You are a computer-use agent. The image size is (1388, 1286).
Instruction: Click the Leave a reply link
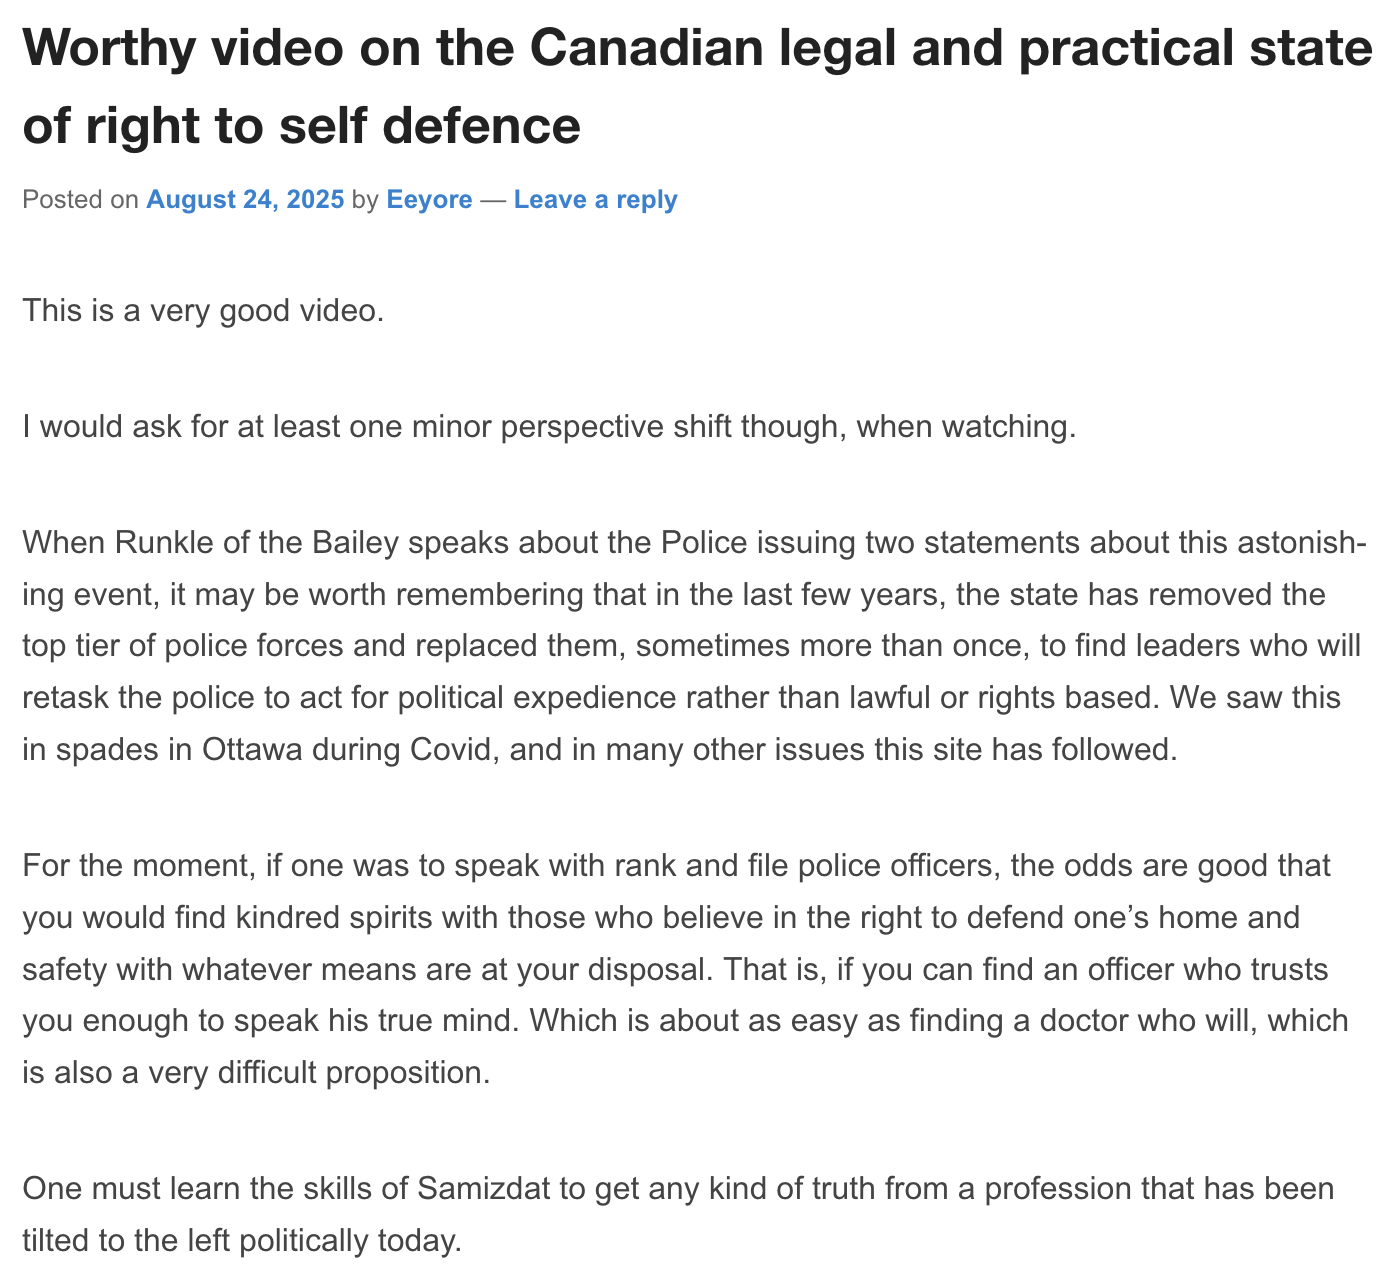click(595, 200)
